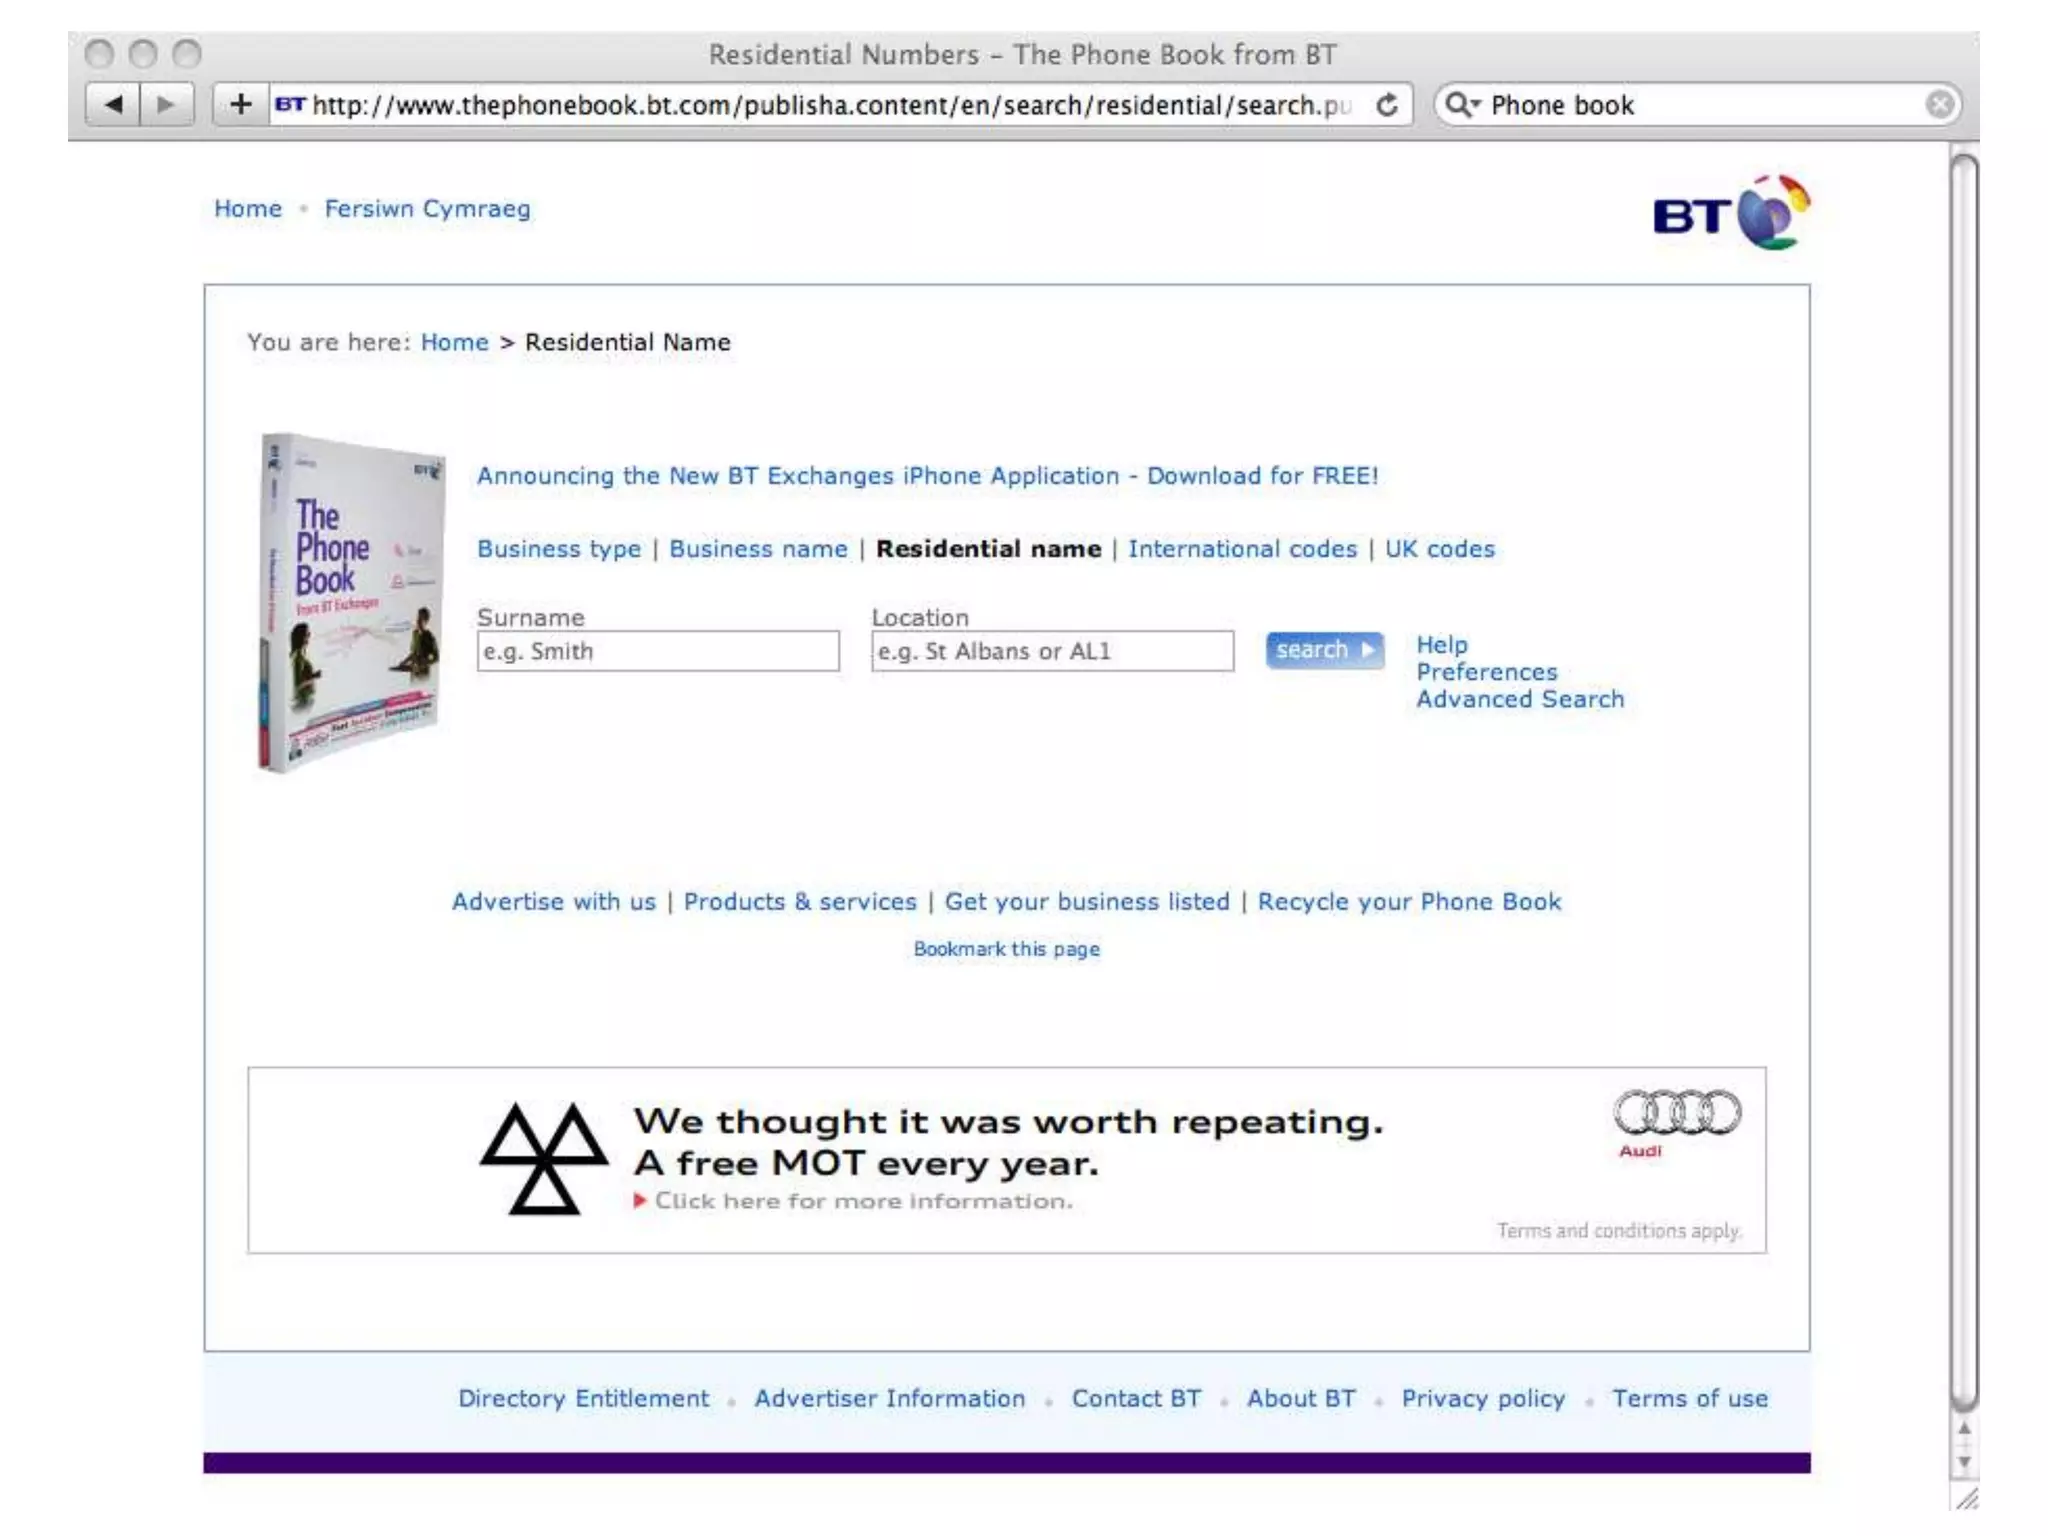
Task: Select the UK codes tab
Action: (1440, 549)
